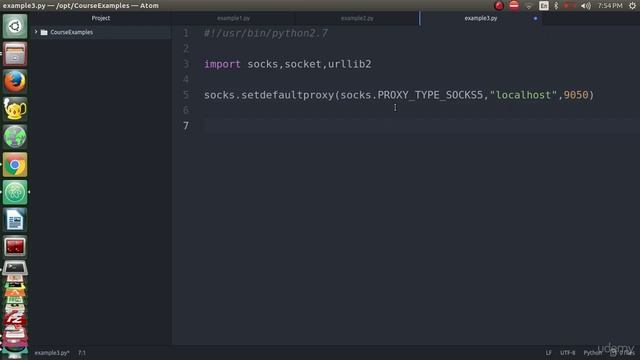Screen dimensions: 640x360
Task: Change the LF line ending setting
Action: tap(549, 353)
